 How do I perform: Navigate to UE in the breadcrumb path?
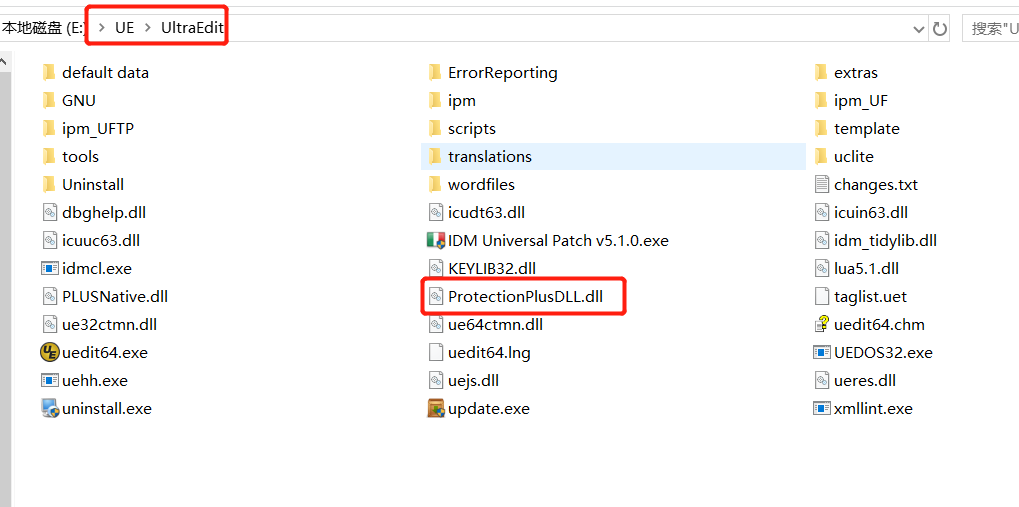click(124, 28)
